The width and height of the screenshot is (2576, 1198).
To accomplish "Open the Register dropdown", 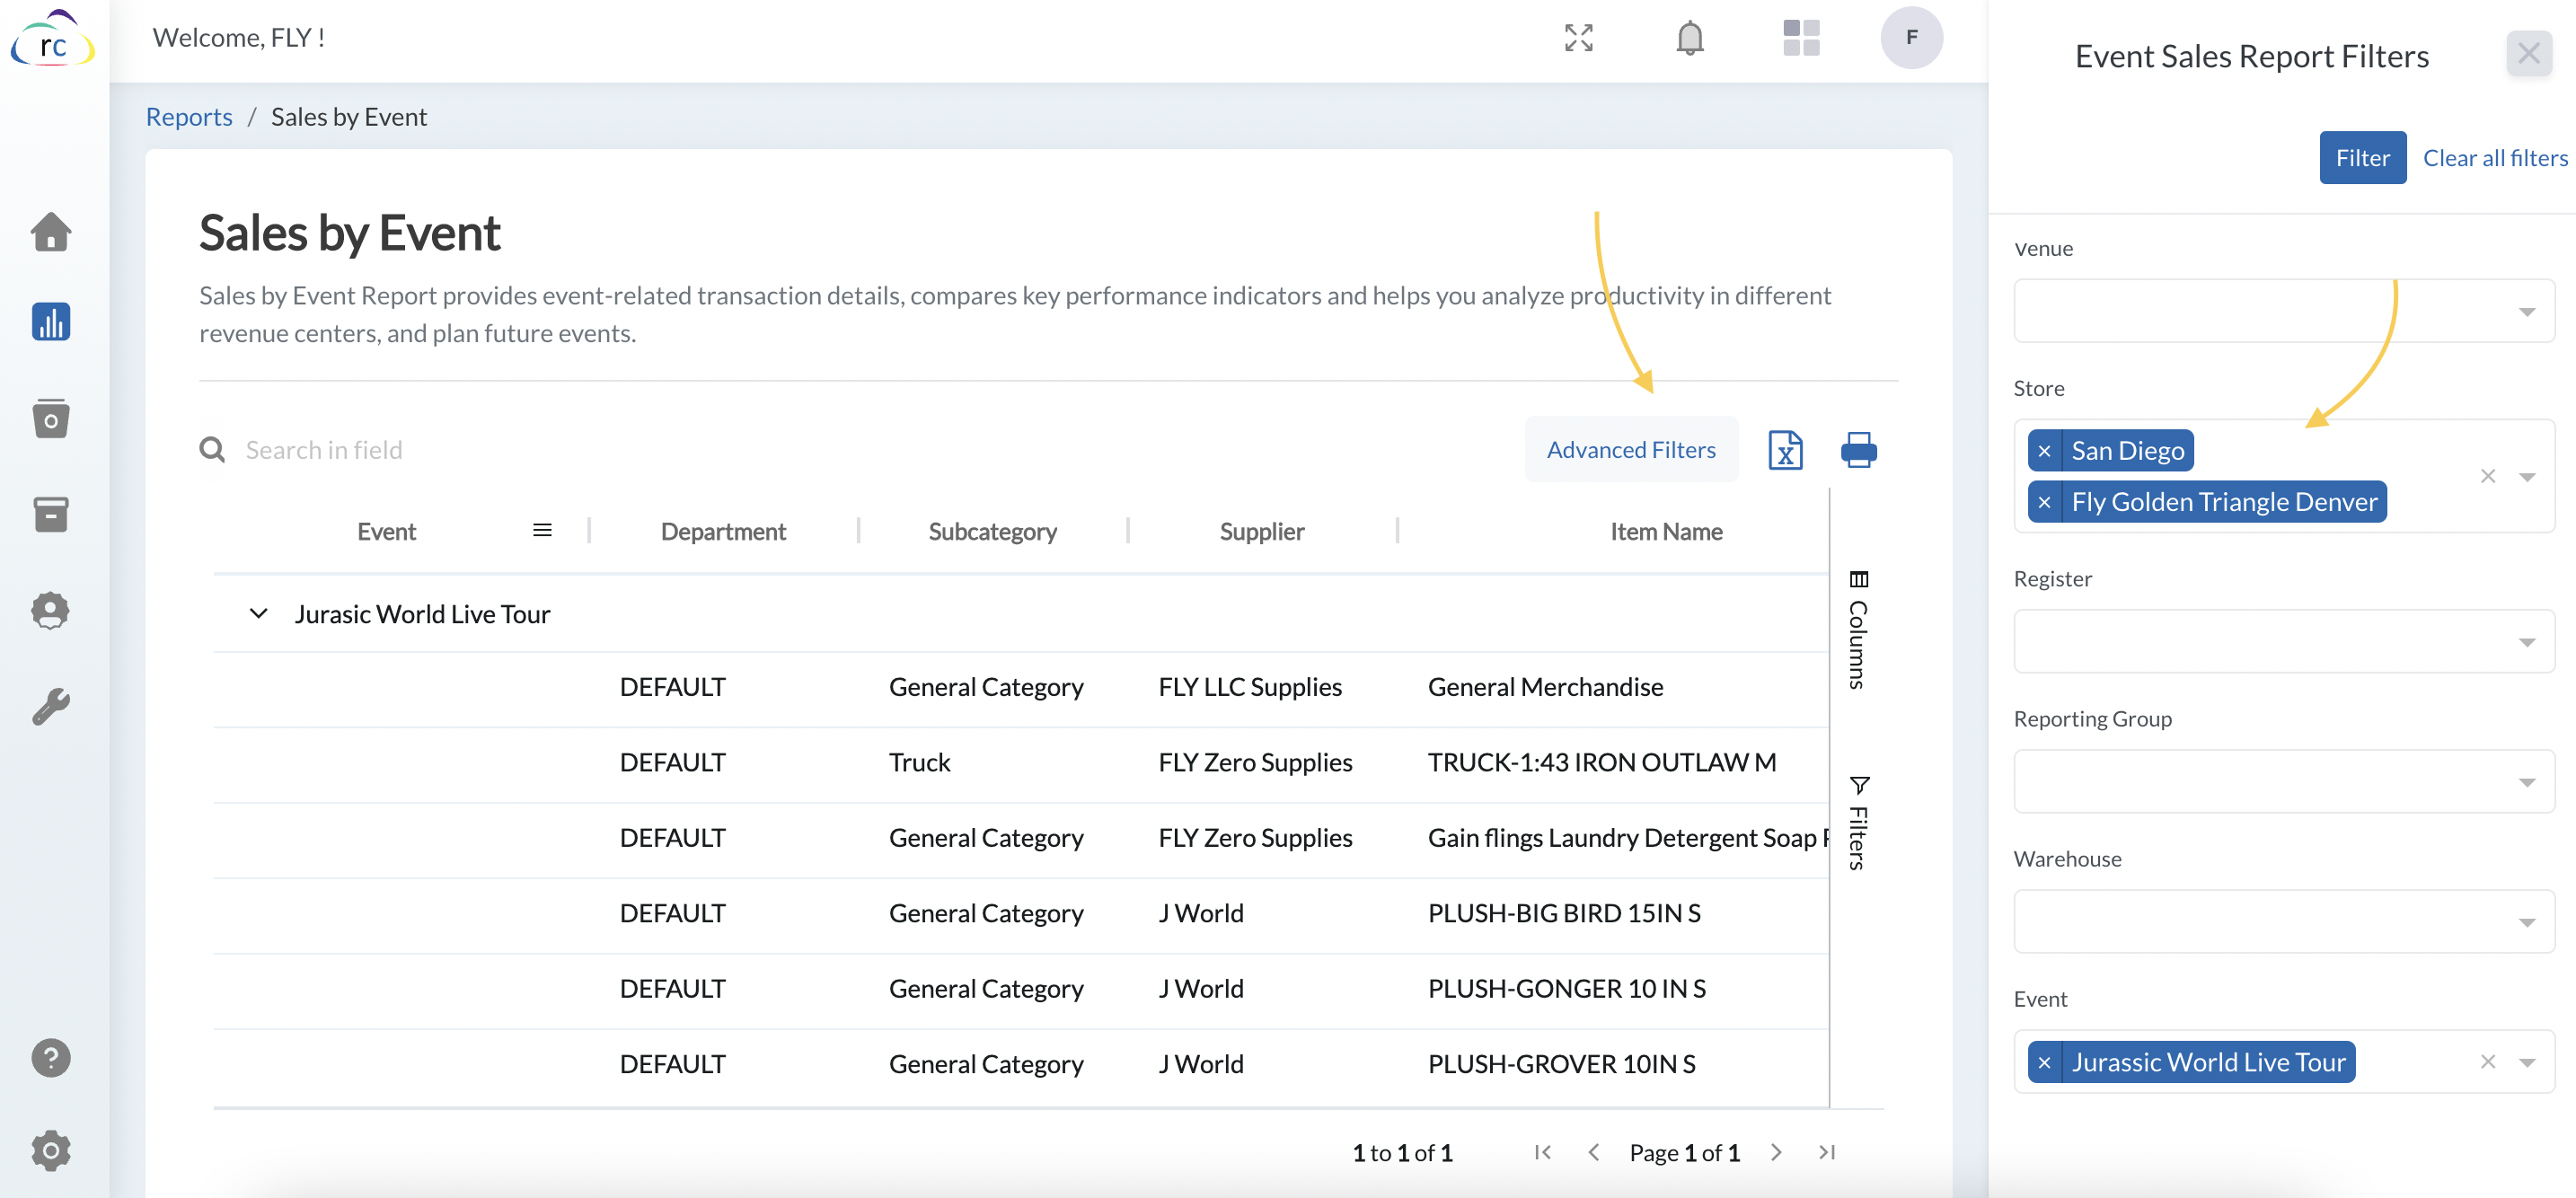I will coord(2283,641).
